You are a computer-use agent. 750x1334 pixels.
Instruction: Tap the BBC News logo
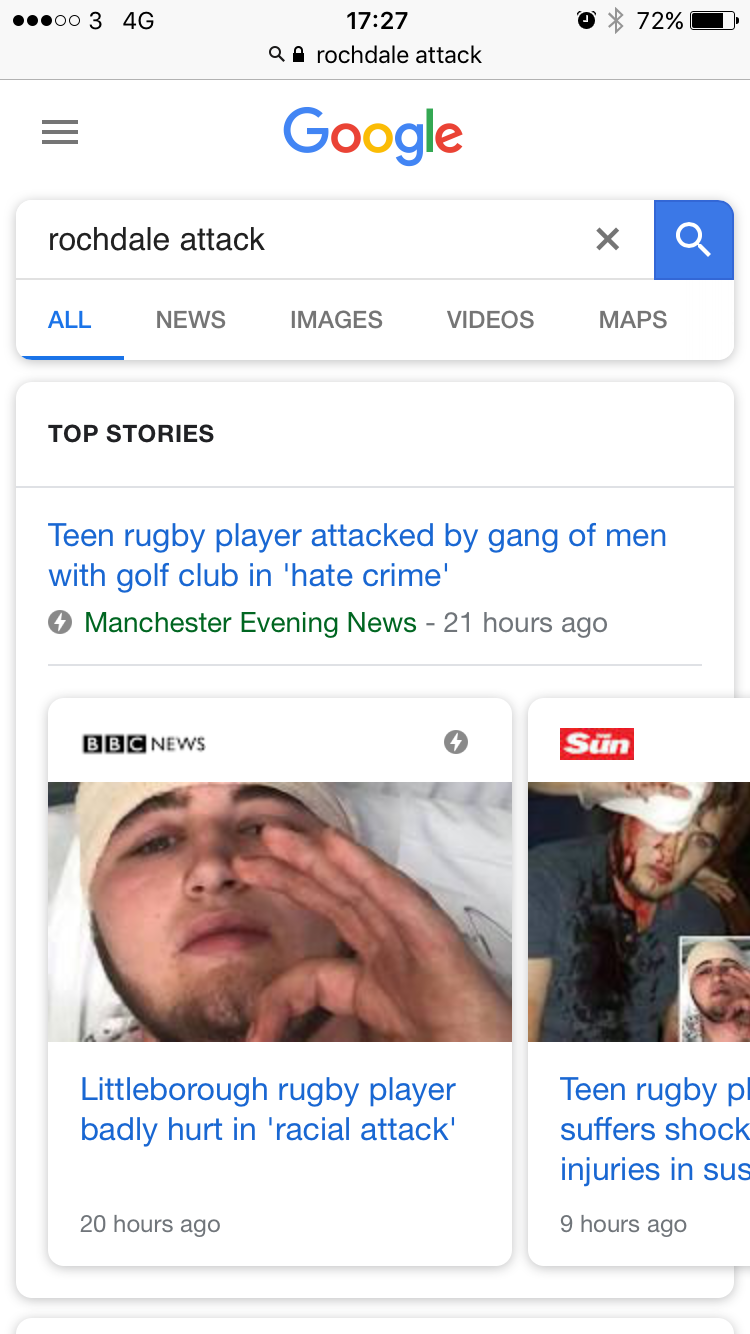click(143, 743)
